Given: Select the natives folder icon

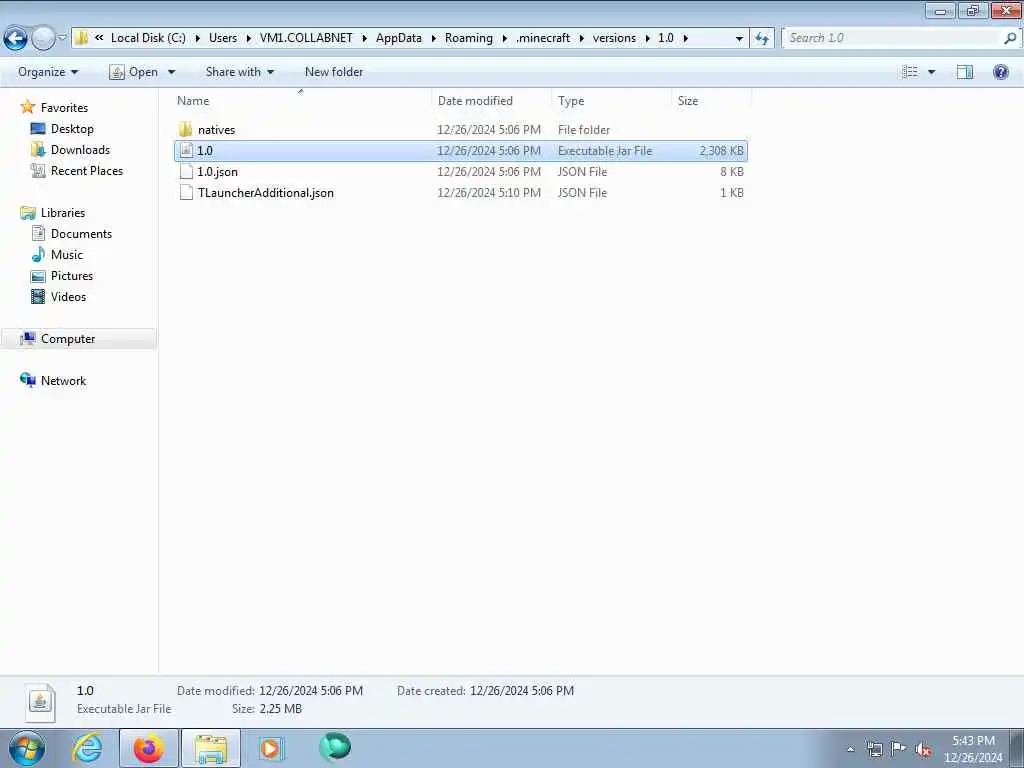Looking at the screenshot, I should pyautogui.click(x=185, y=129).
